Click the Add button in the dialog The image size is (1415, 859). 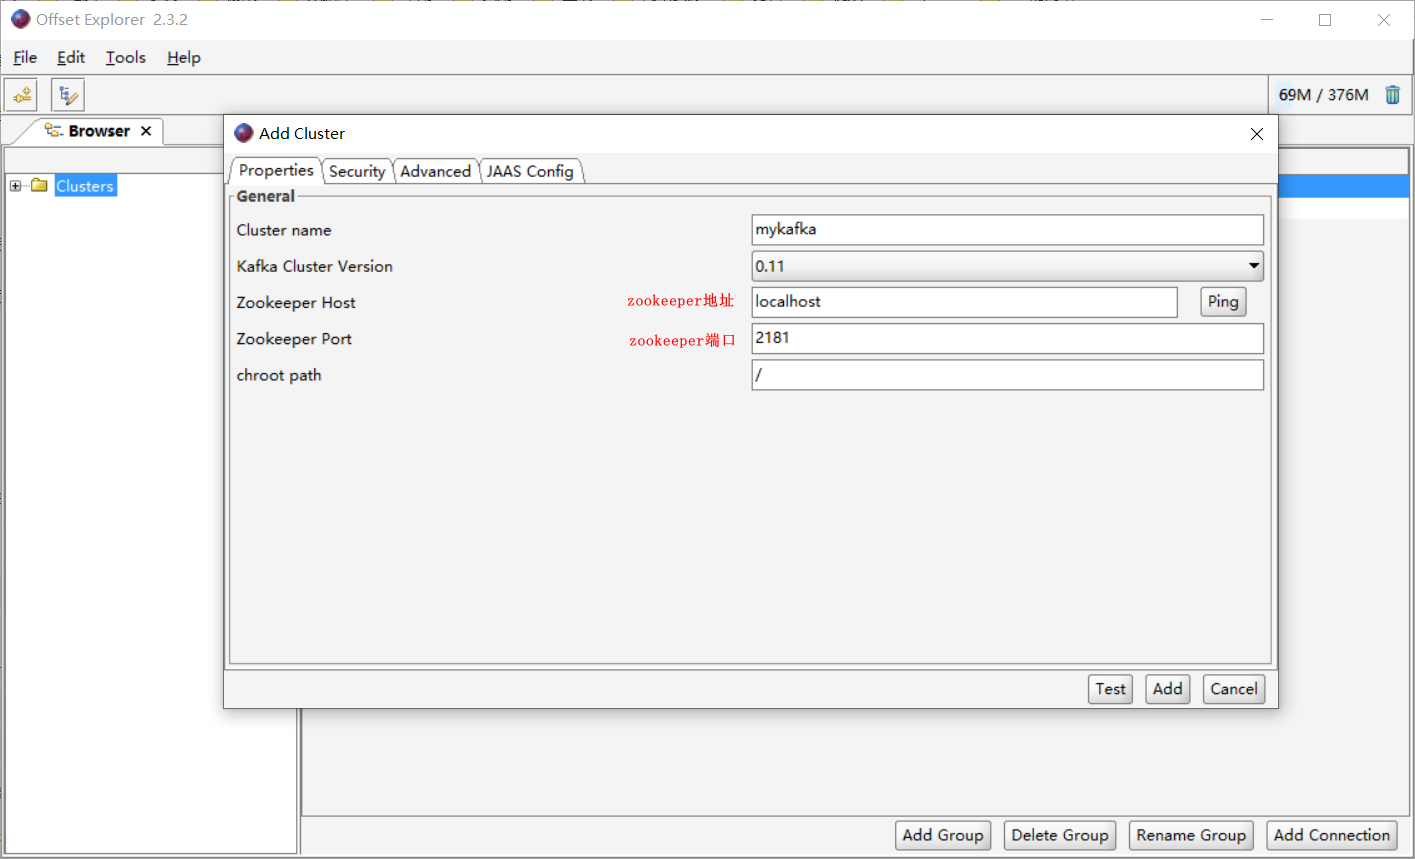tap(1167, 689)
